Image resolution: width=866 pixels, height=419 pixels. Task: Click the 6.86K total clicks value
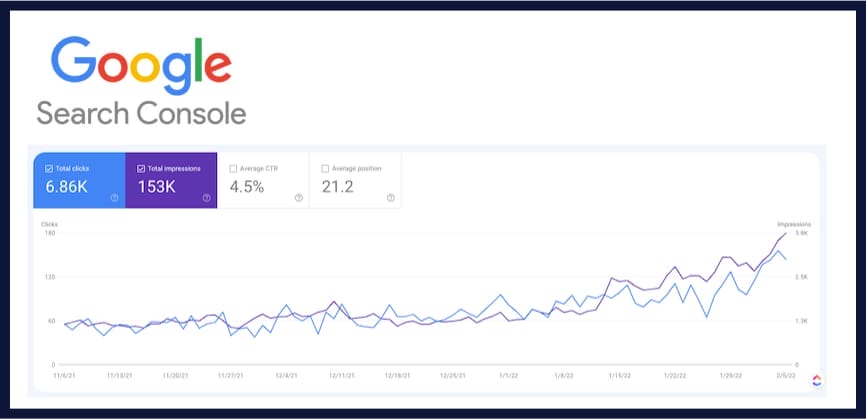click(x=68, y=186)
